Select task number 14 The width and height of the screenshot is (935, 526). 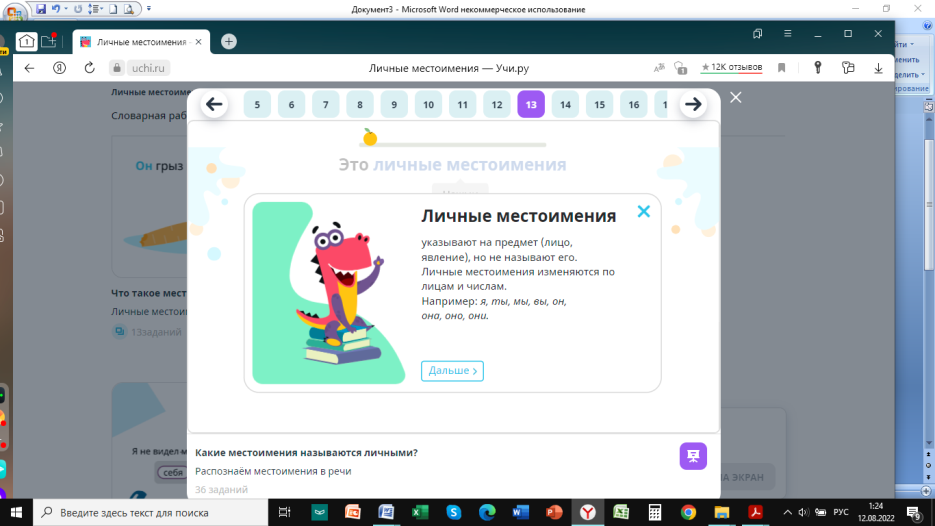[565, 104]
